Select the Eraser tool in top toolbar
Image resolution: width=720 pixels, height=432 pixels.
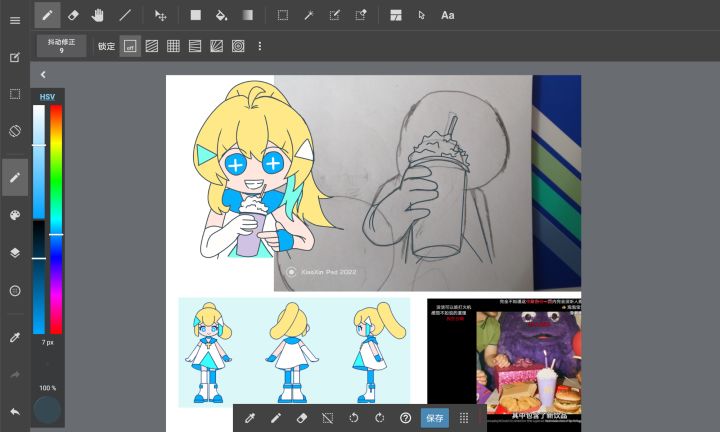73,16
